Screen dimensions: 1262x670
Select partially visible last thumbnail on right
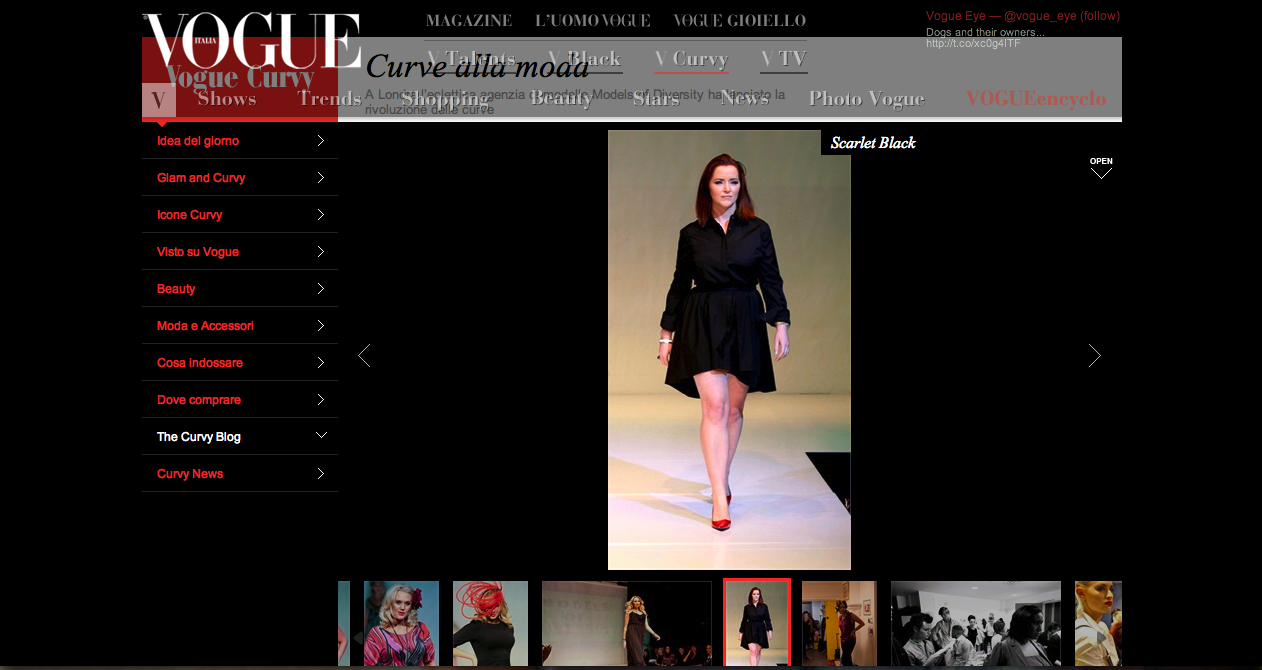click(1098, 624)
